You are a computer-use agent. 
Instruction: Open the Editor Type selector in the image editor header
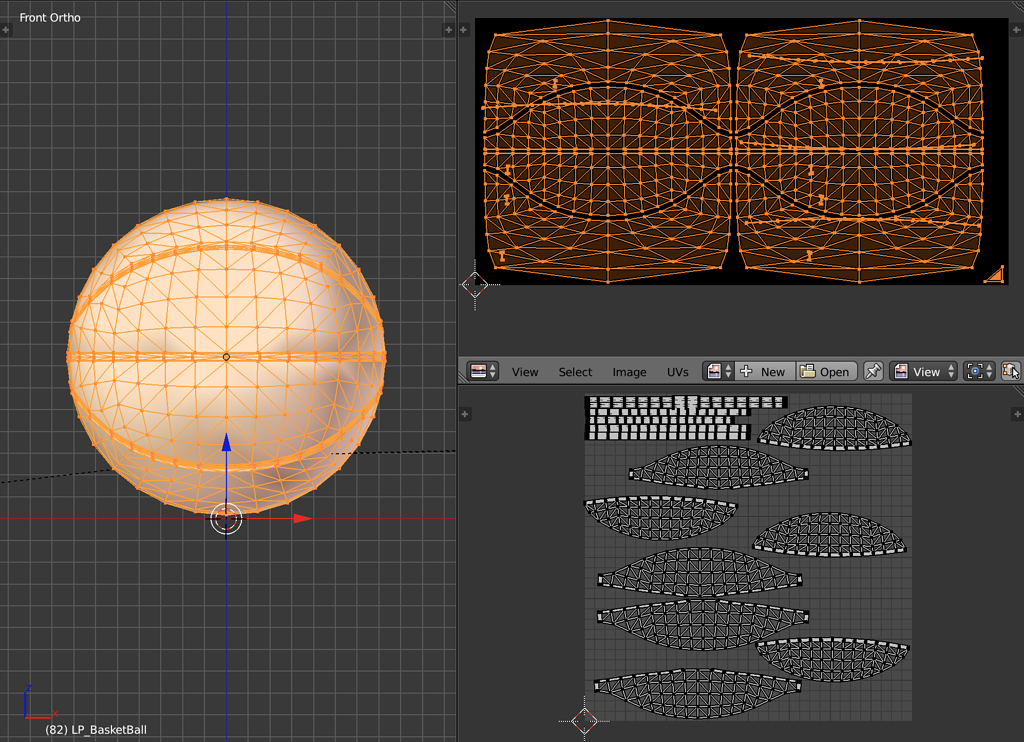(x=478, y=371)
